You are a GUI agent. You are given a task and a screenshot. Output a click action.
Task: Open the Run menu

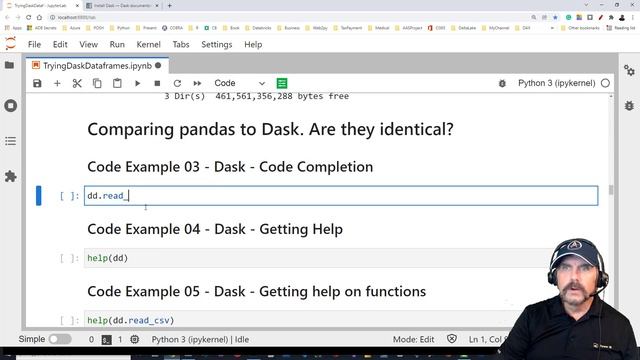point(117,44)
